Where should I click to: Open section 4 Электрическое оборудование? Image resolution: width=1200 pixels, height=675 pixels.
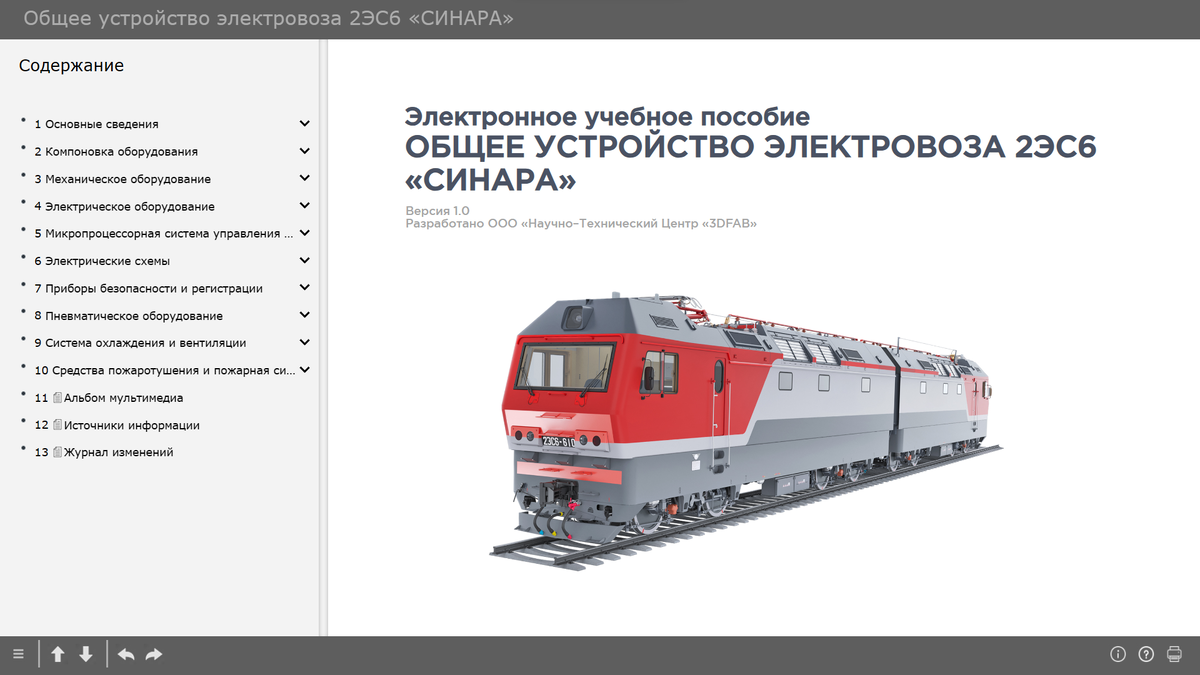tap(124, 207)
